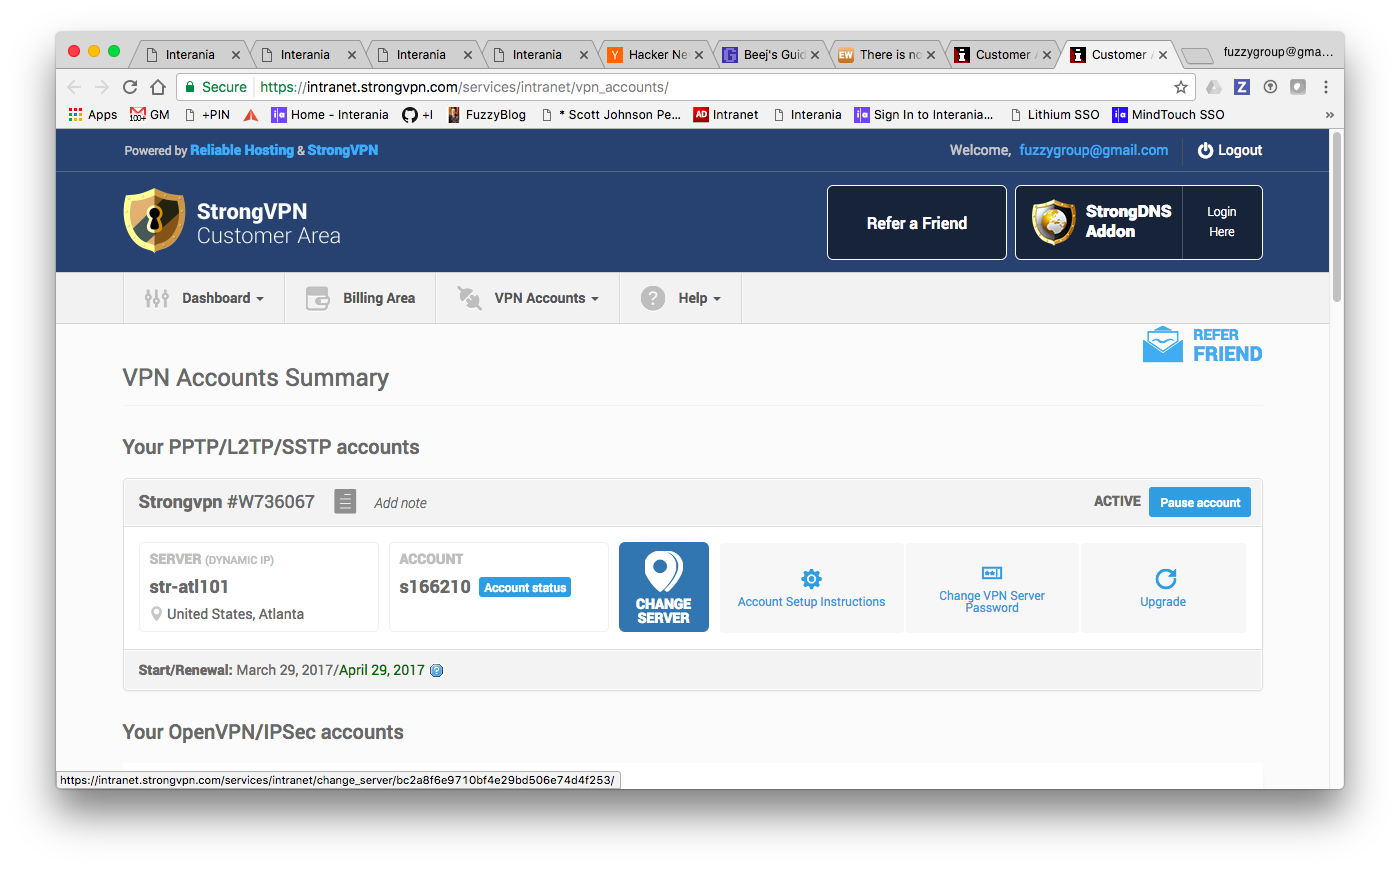The height and width of the screenshot is (869, 1400).
Task: Open +PIN bookmark
Action: point(207,115)
